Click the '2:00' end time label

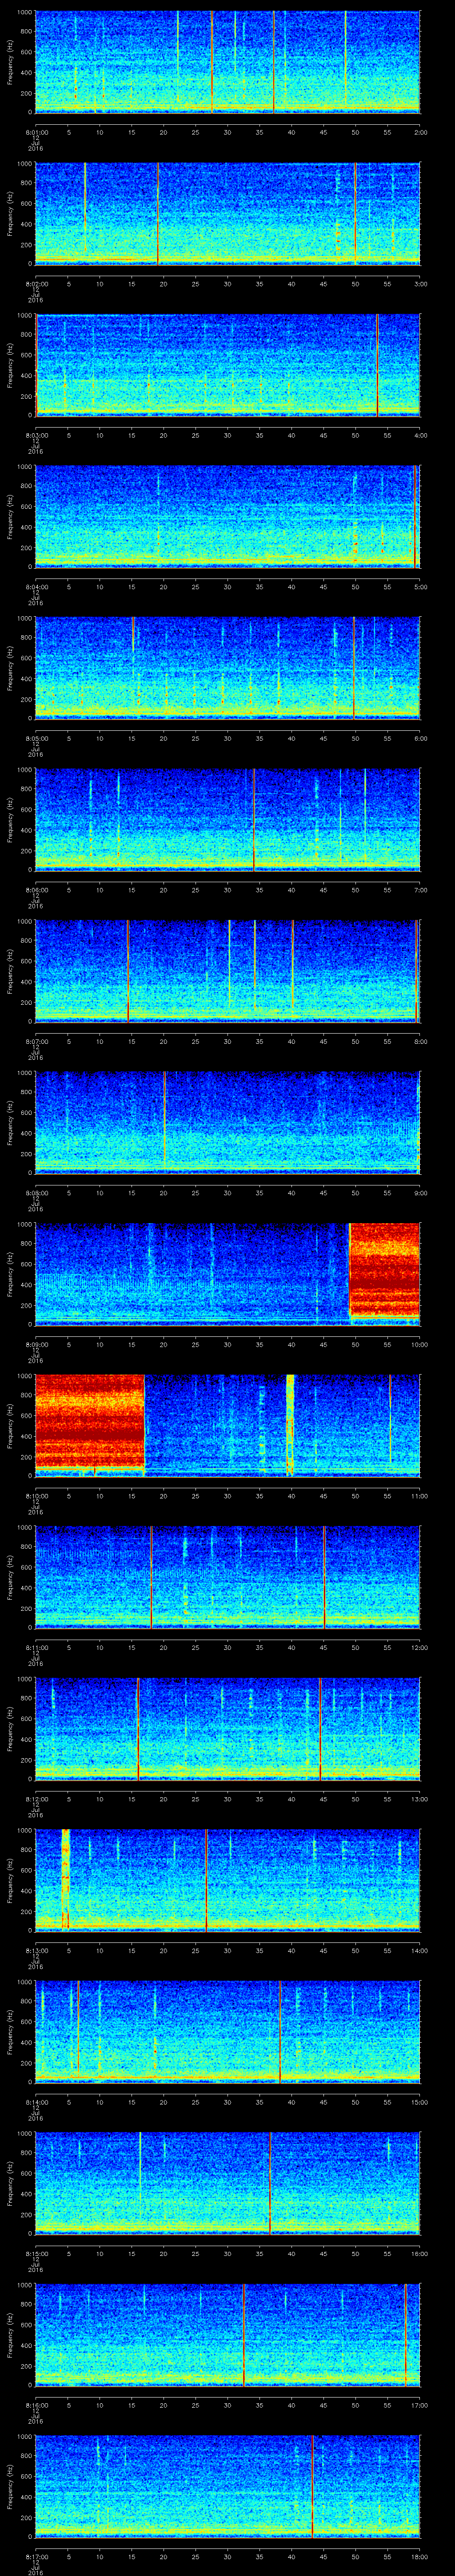420,132
